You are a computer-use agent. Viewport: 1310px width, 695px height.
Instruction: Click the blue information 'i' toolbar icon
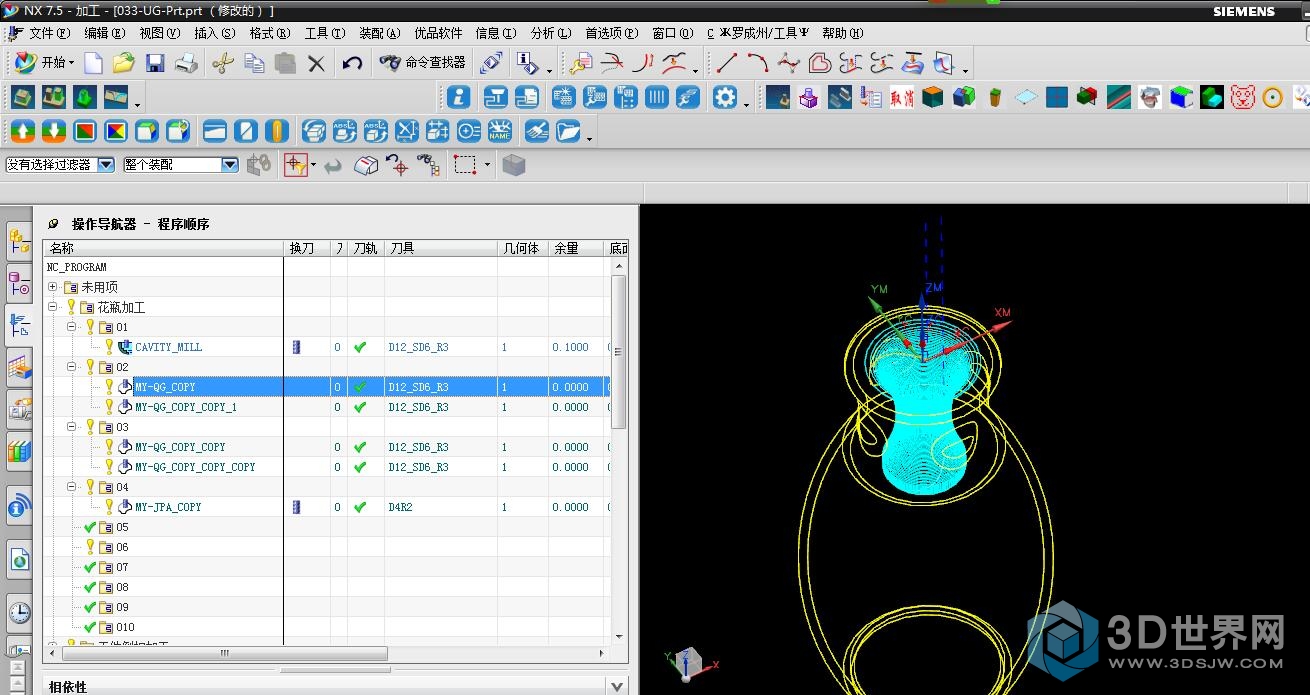click(x=459, y=97)
